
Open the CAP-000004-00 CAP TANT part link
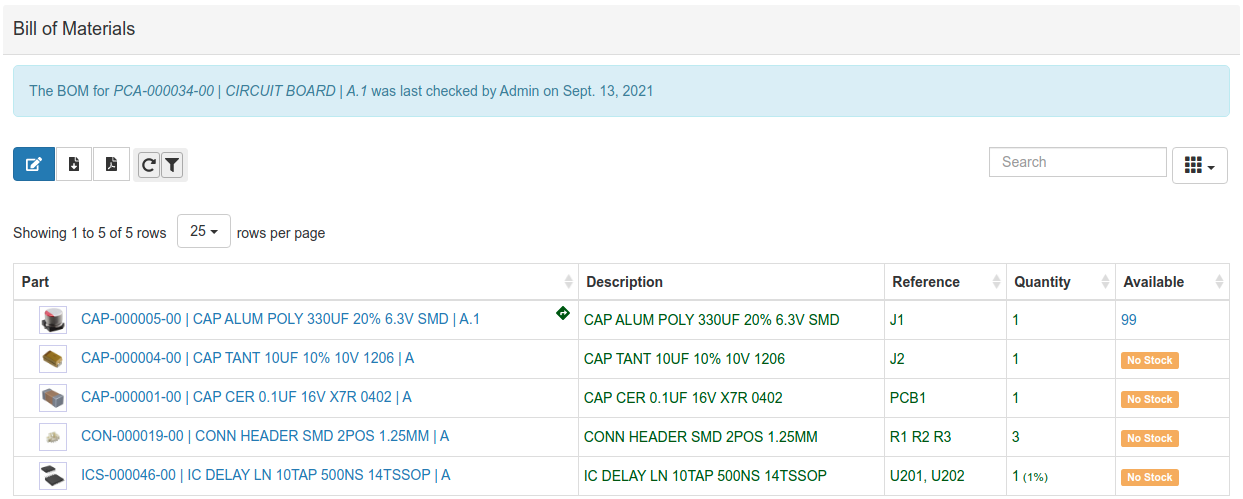coord(247,358)
